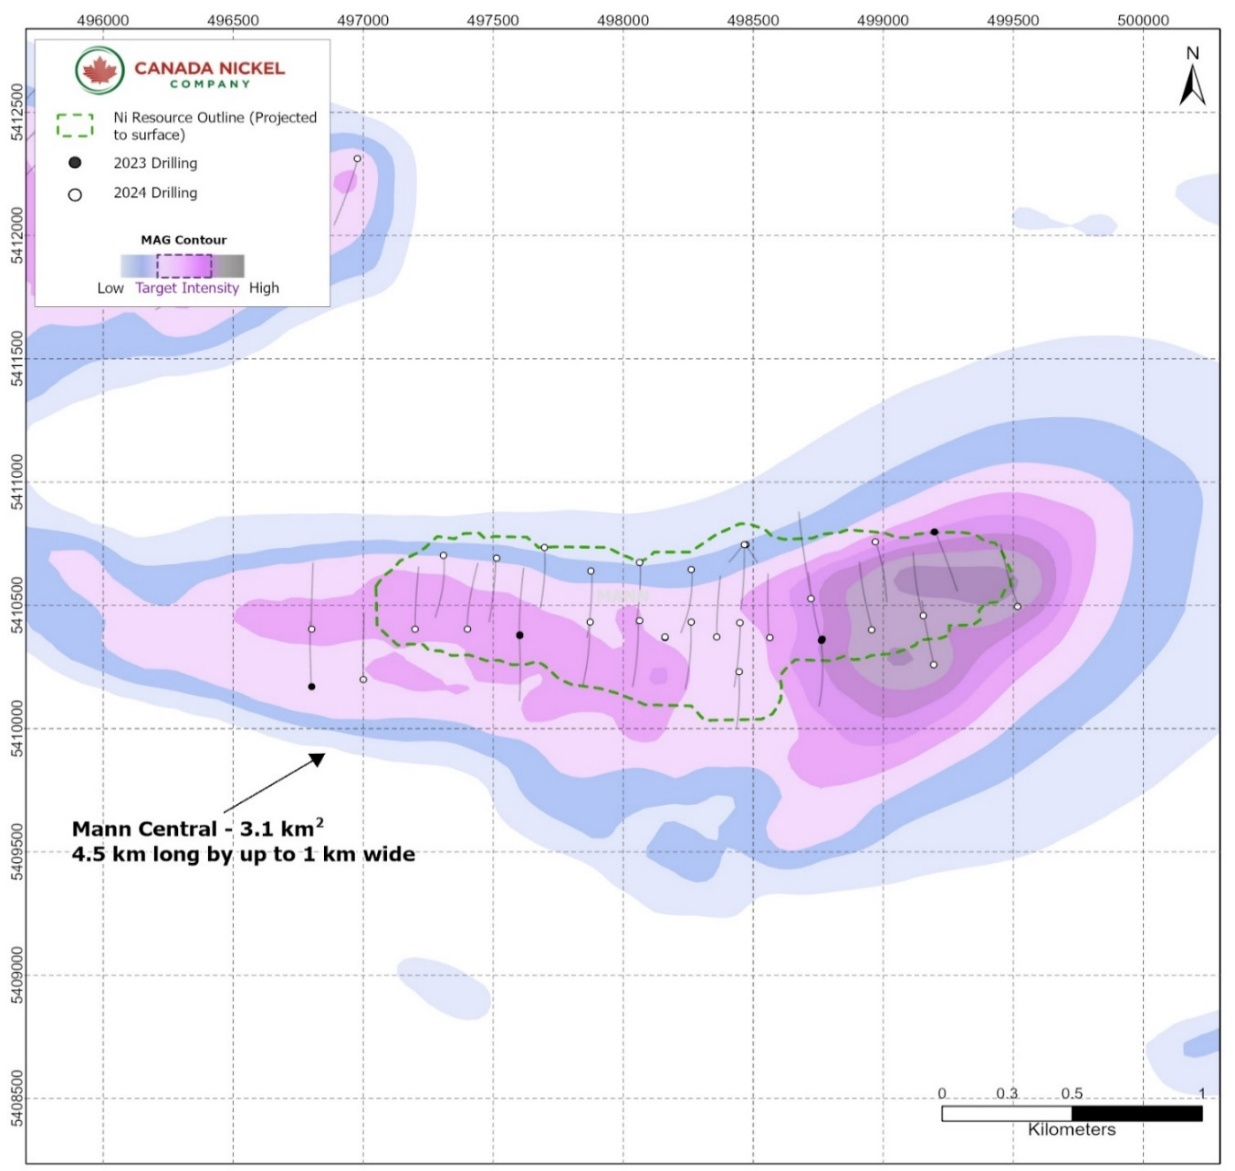This screenshot has width=1235, height=1171.
Task: Click the MAG Contour color gradient bar
Action: click(x=183, y=266)
